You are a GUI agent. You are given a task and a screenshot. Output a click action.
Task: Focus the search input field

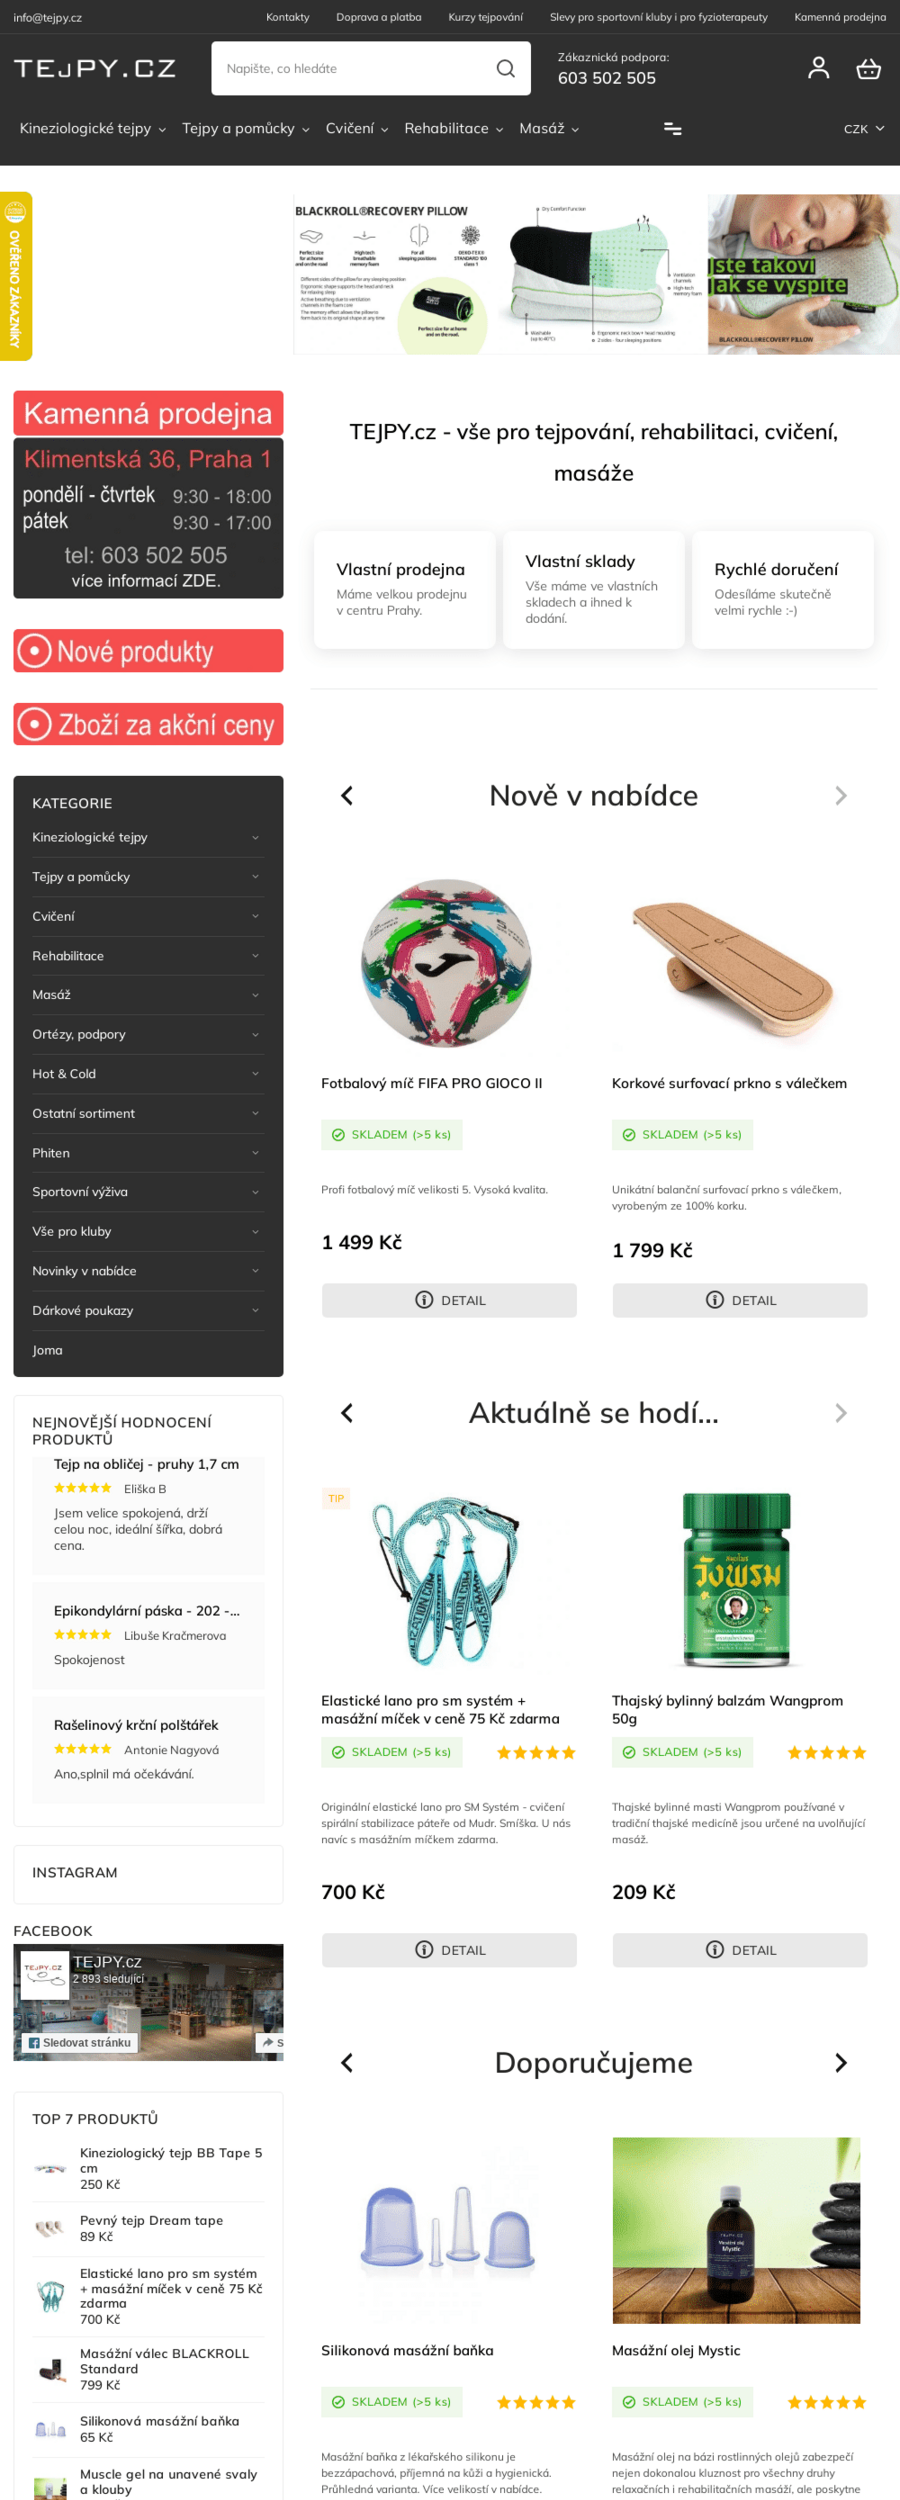pyautogui.click(x=354, y=68)
